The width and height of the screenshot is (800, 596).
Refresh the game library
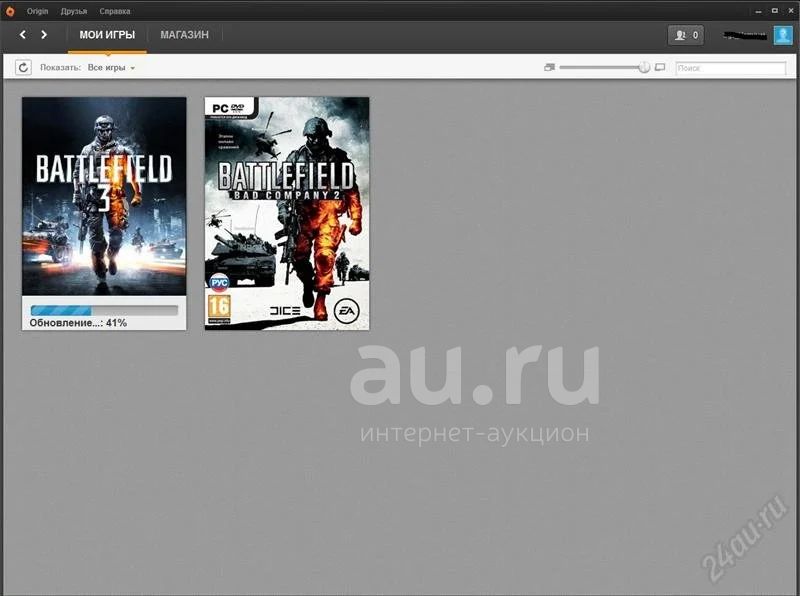coord(23,67)
